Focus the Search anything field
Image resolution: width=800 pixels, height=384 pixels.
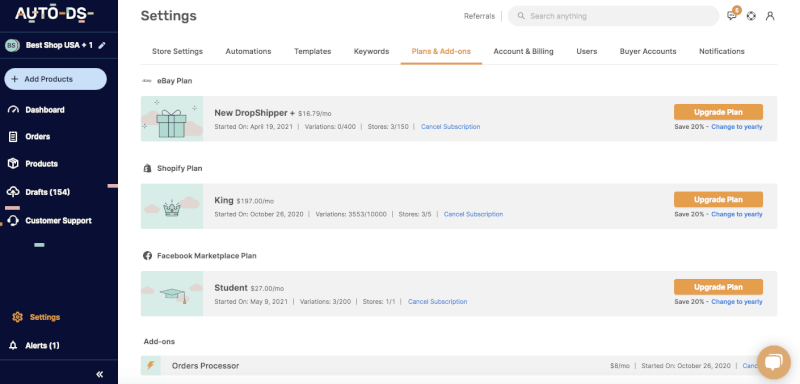click(613, 16)
